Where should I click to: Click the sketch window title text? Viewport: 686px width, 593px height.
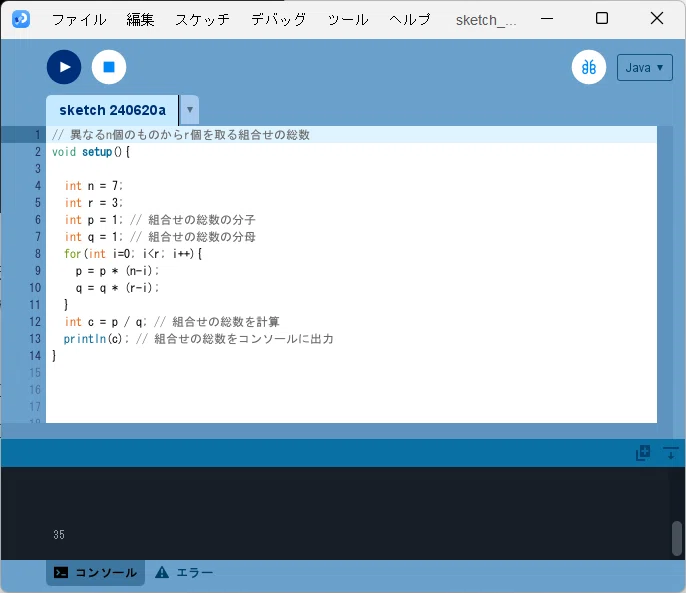(486, 20)
